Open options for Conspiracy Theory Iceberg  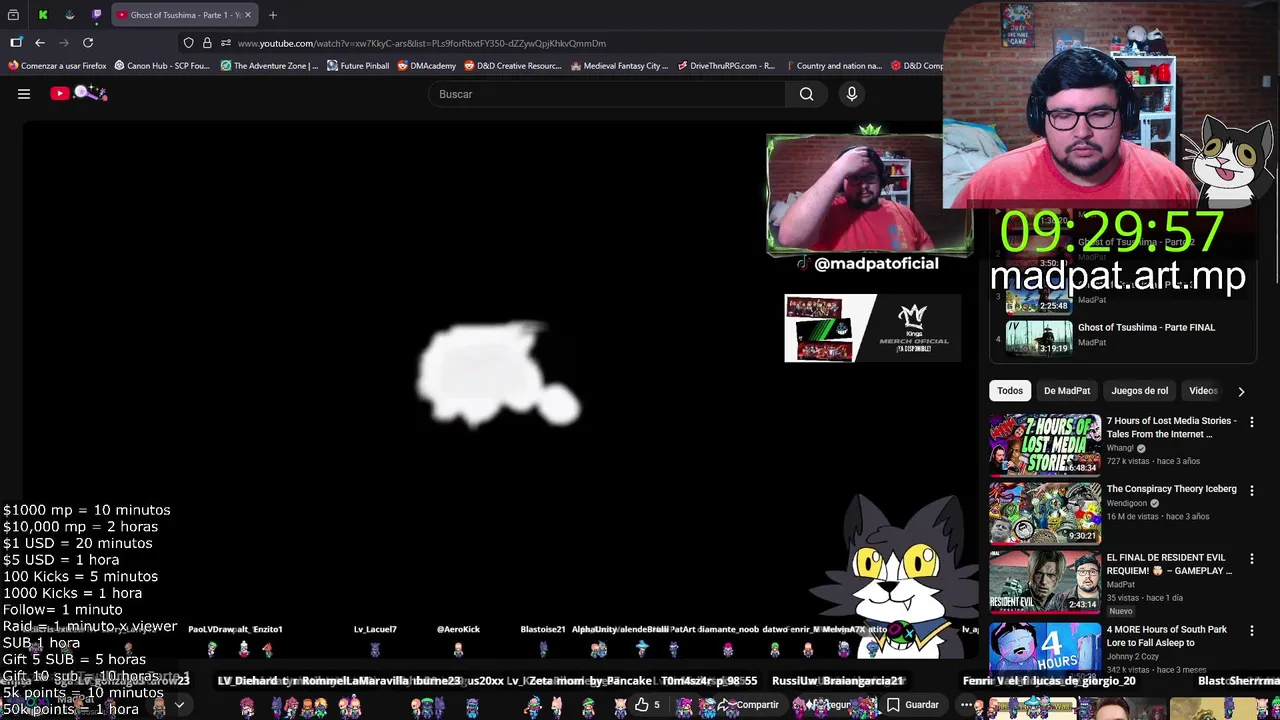(x=1251, y=490)
